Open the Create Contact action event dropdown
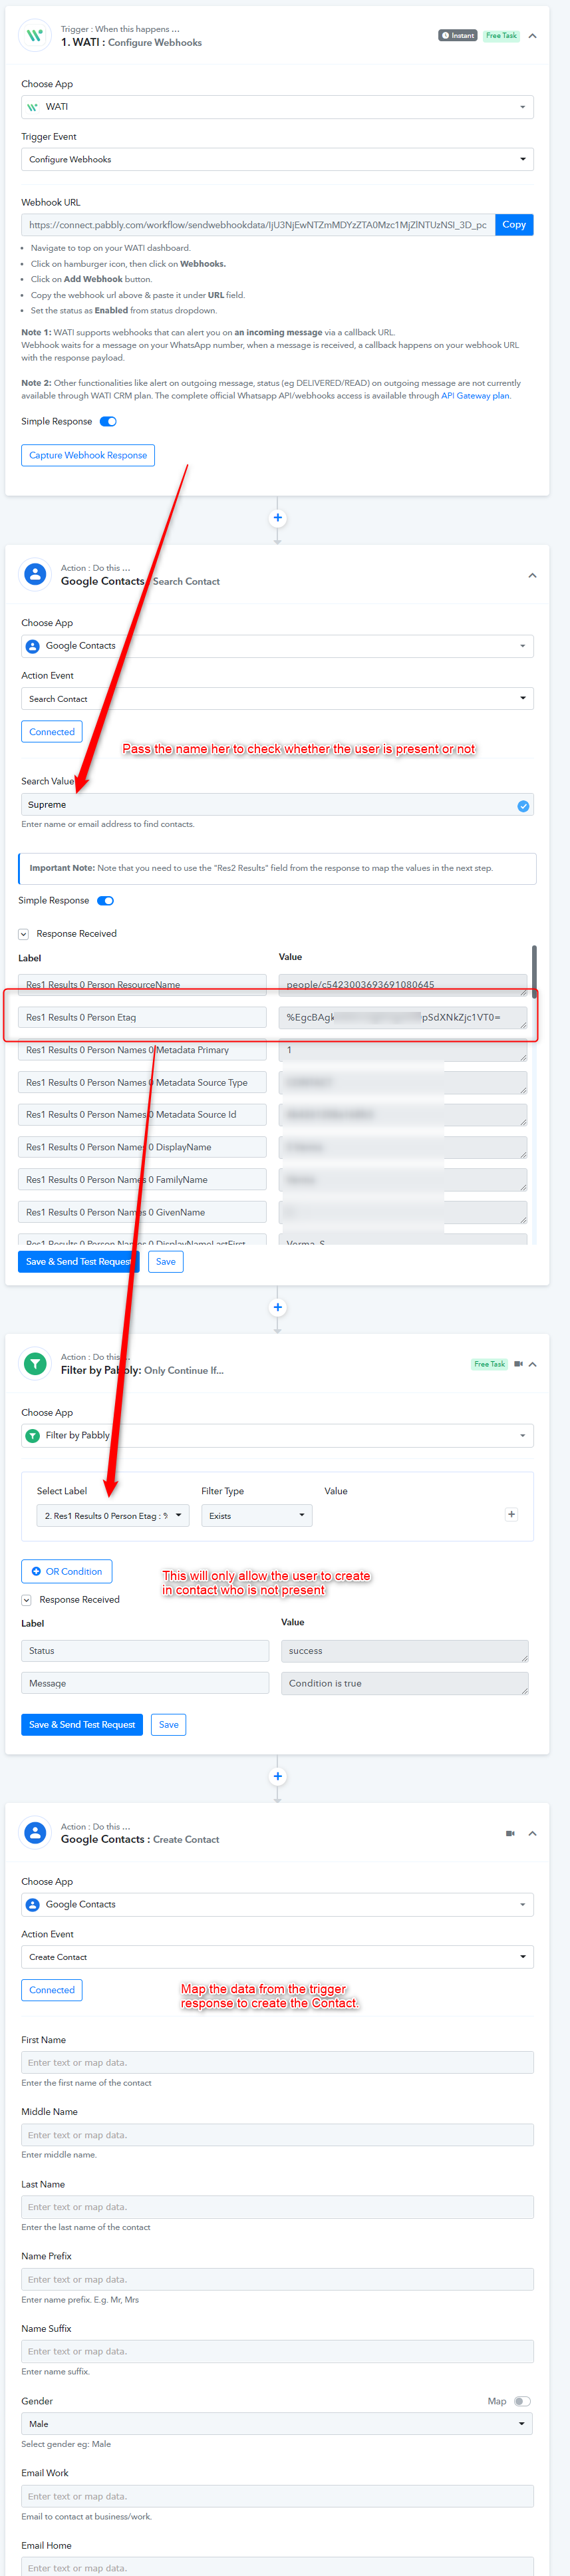The width and height of the screenshot is (570, 2576). coord(277,1957)
